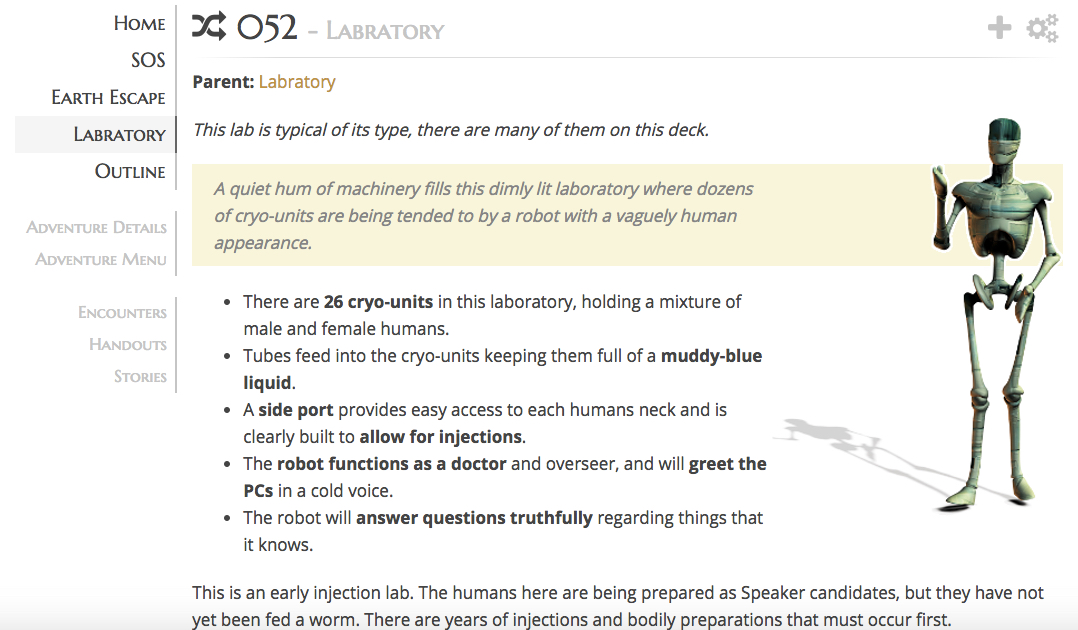Open the Home menu item
Screen dimensions: 1078x630
139,23
